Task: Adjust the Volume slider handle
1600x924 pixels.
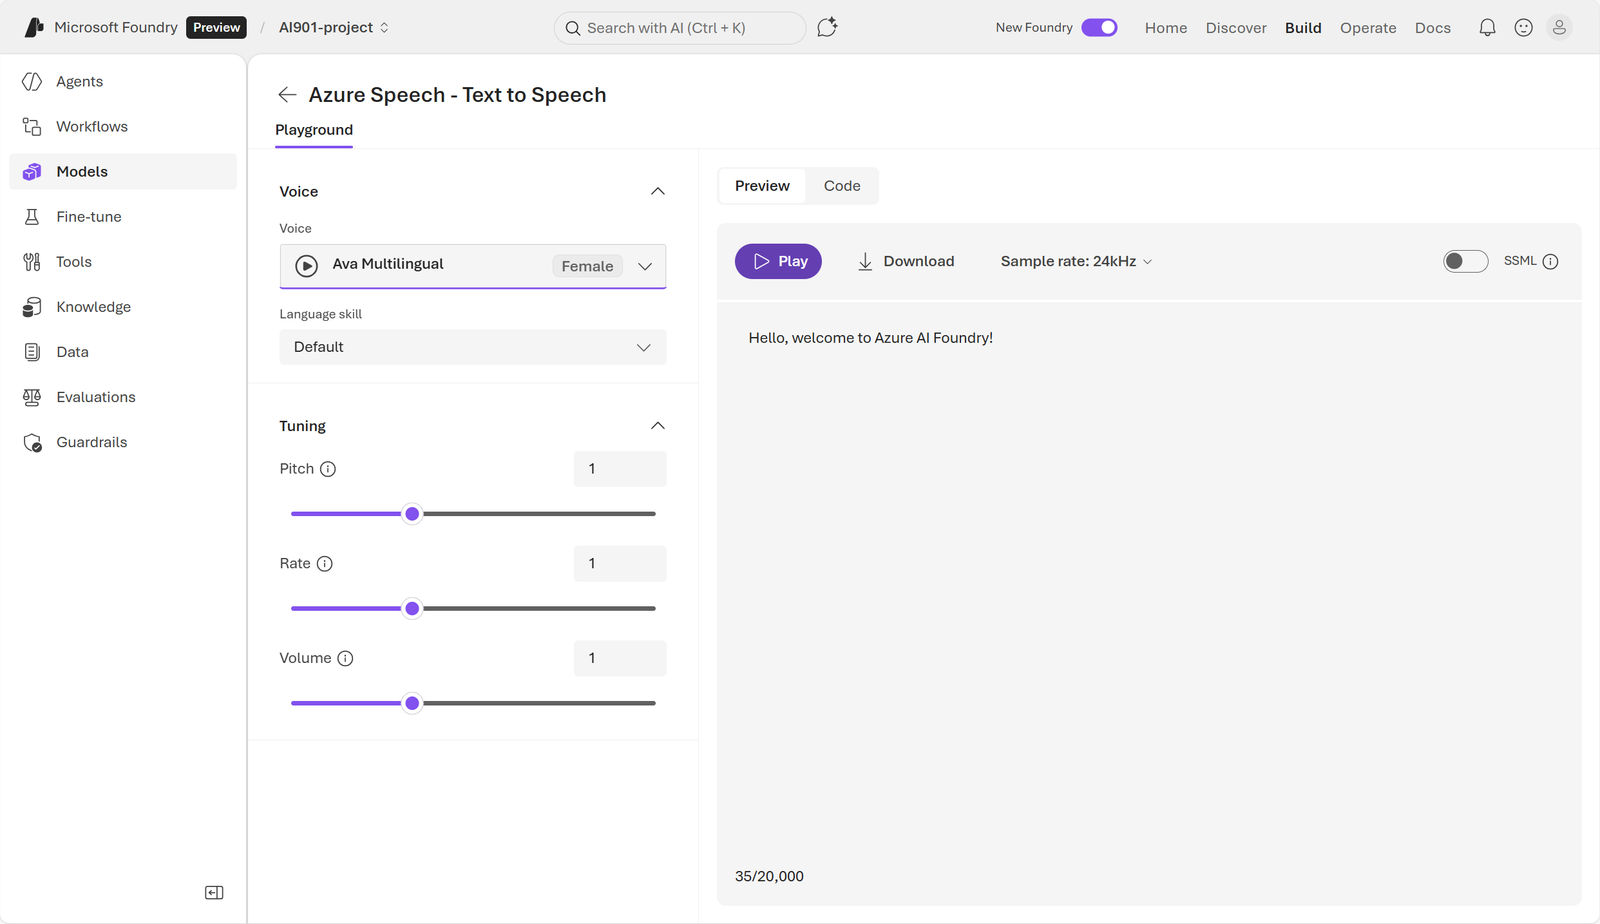Action: pyautogui.click(x=412, y=703)
